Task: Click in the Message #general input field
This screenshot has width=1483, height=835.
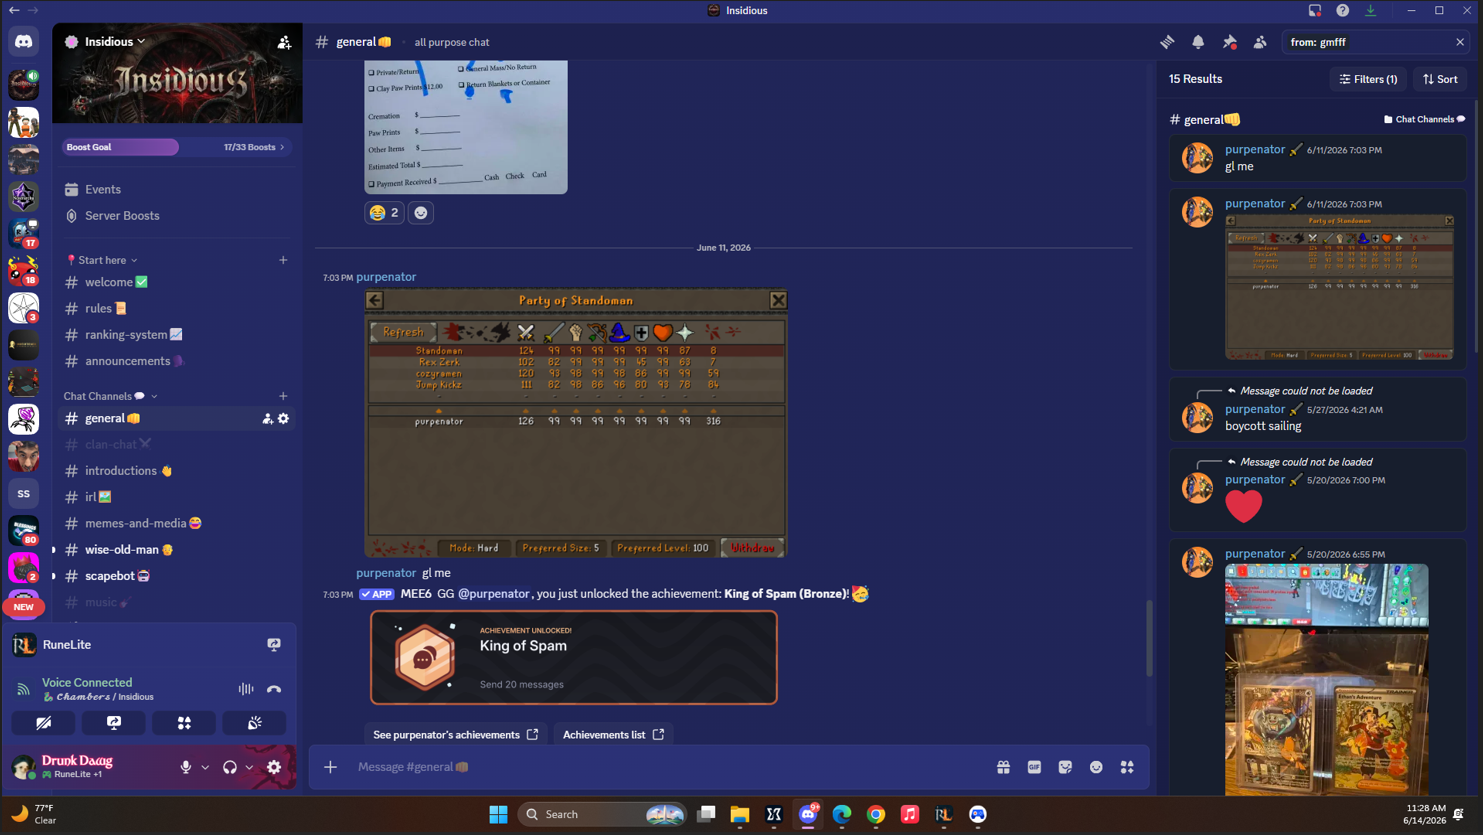Action: (670, 767)
